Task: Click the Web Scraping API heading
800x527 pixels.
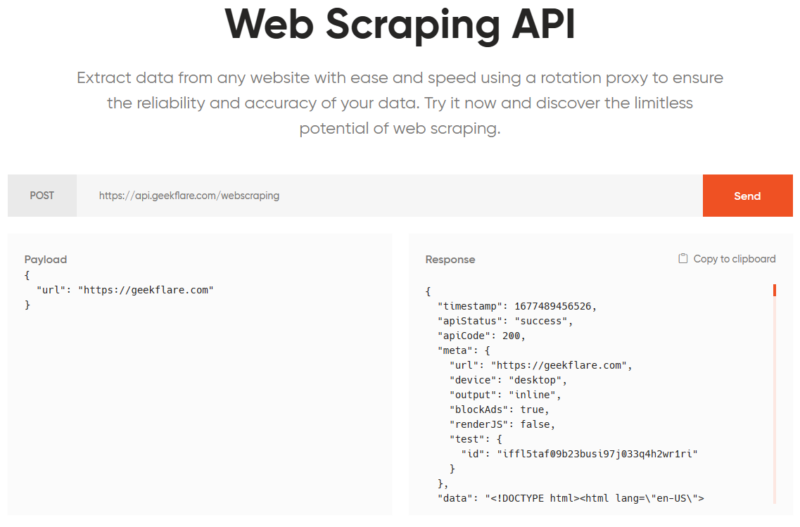Action: [400, 26]
